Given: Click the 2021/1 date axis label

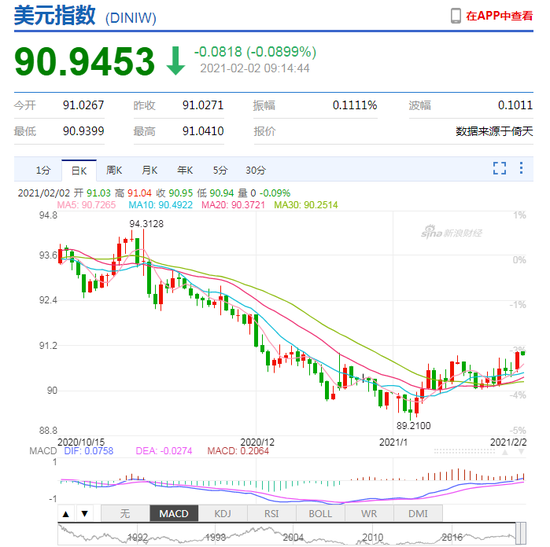Looking at the screenshot, I should pos(393,442).
